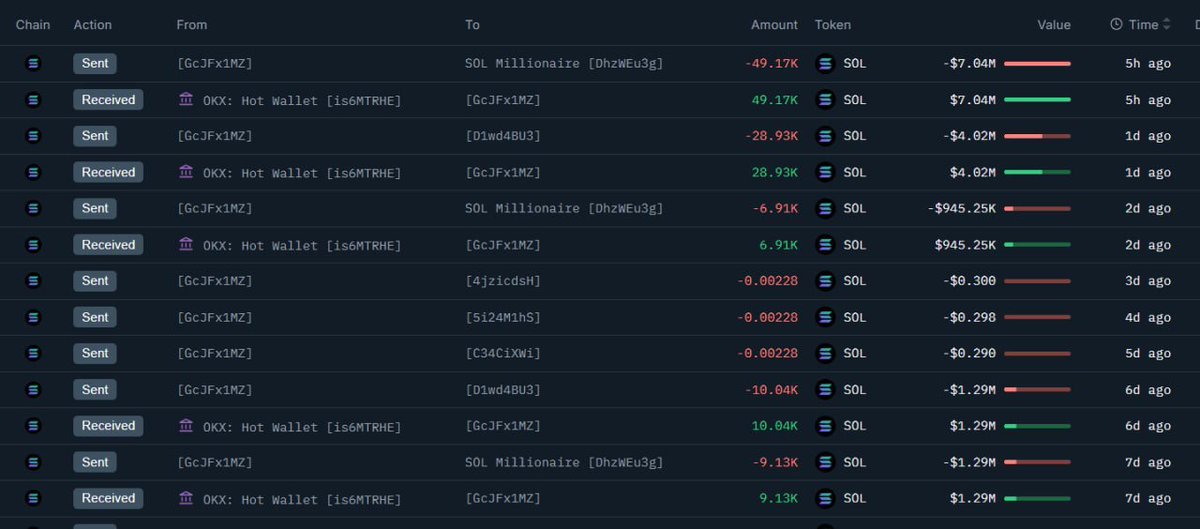
Task: Click the To column header
Action: coord(472,24)
